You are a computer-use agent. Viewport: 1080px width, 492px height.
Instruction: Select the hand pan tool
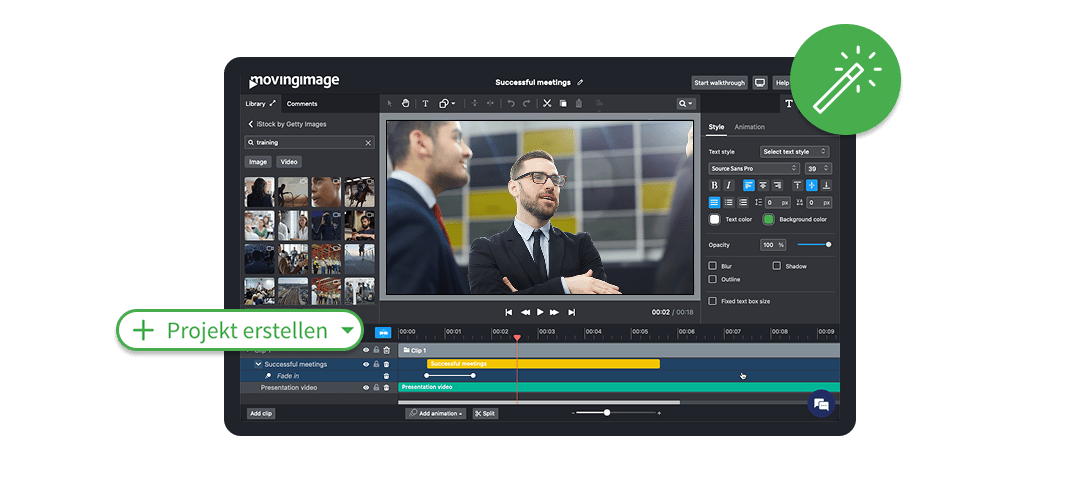406,103
